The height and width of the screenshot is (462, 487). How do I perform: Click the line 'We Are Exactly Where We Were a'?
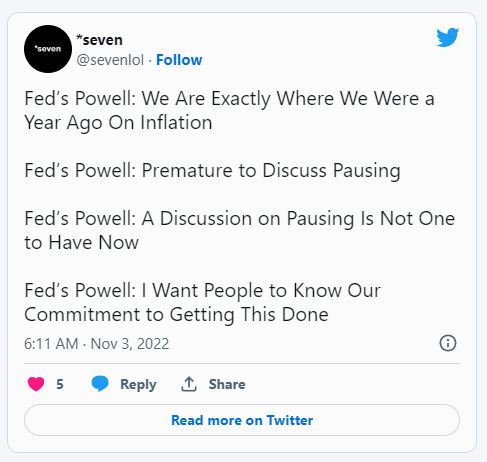coord(288,99)
